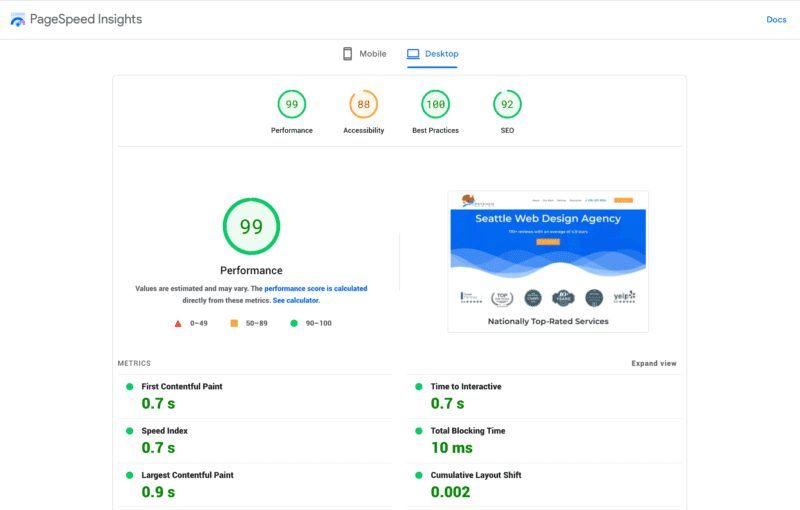Click the red triangle 0–49 legend marker

(x=178, y=324)
